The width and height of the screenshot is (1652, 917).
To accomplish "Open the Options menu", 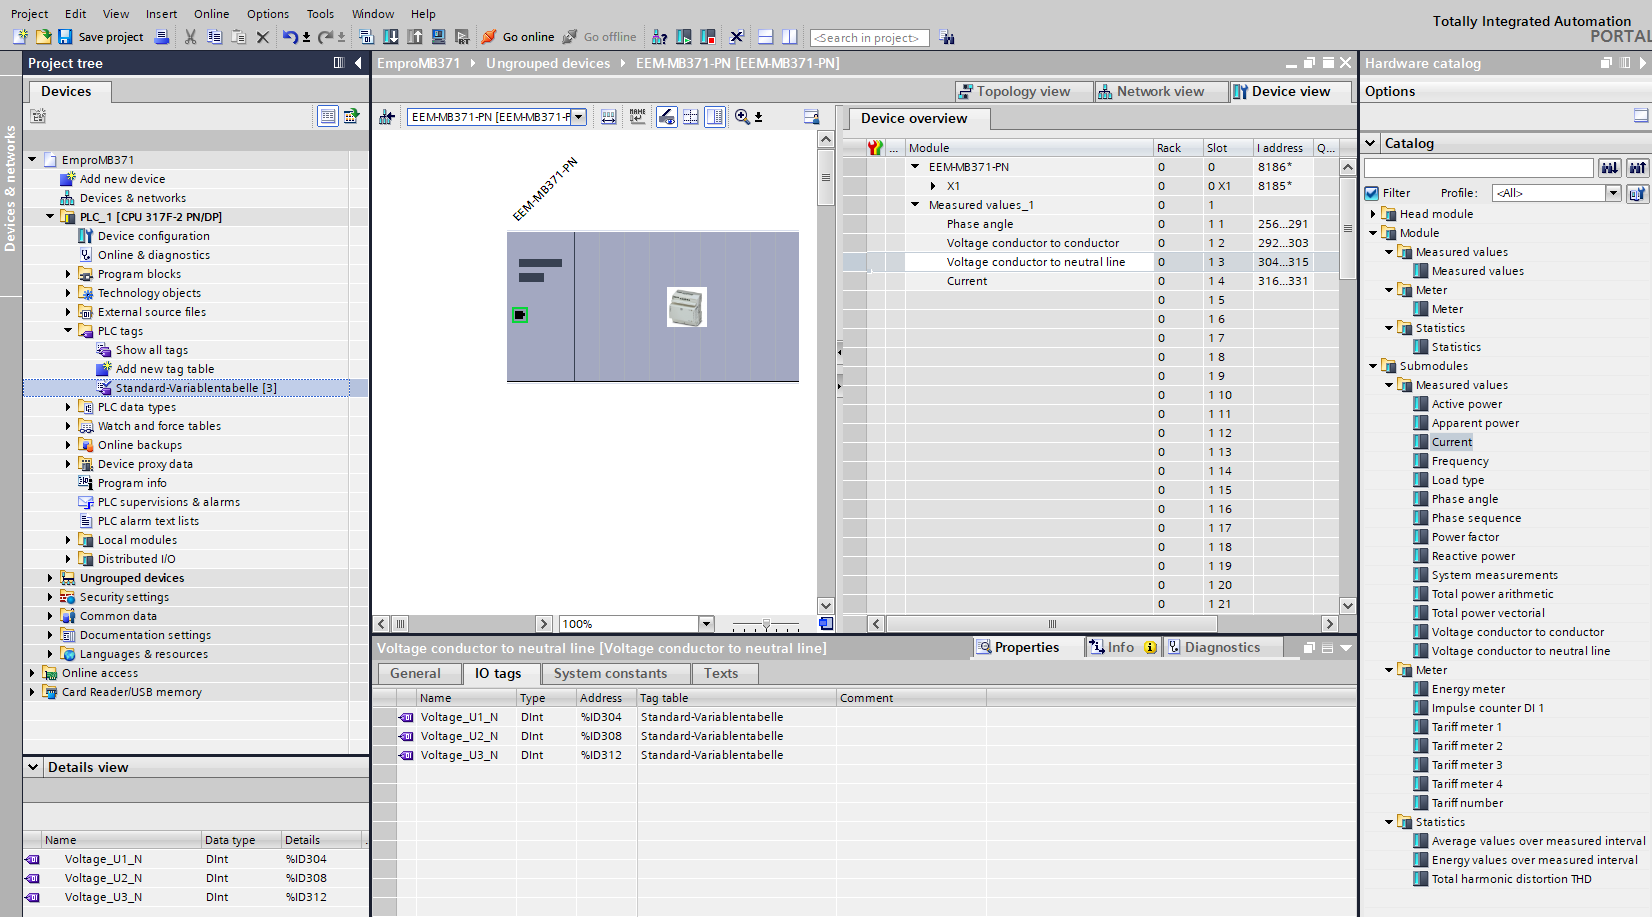I will (x=268, y=14).
